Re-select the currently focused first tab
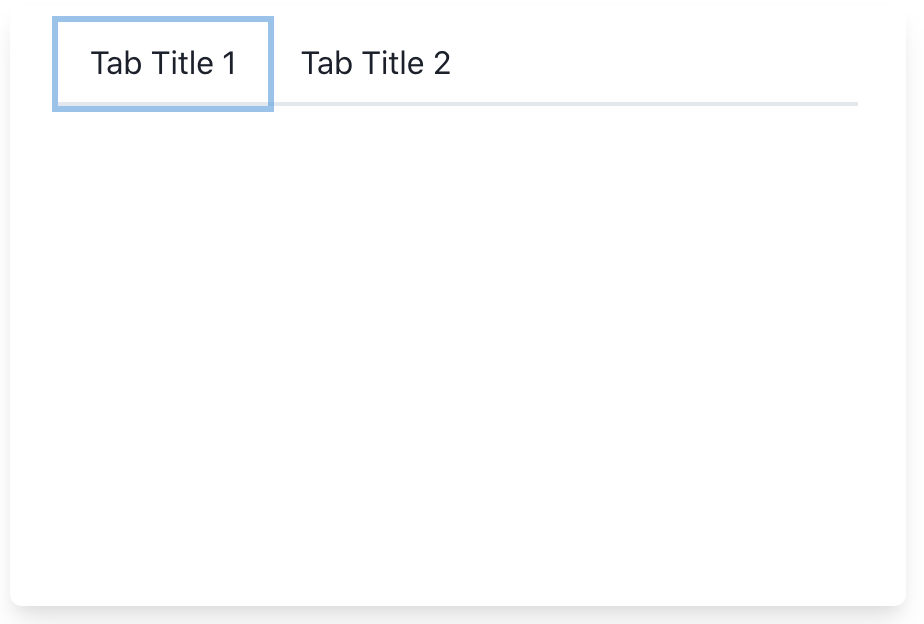This screenshot has width=924, height=624. click(x=162, y=63)
